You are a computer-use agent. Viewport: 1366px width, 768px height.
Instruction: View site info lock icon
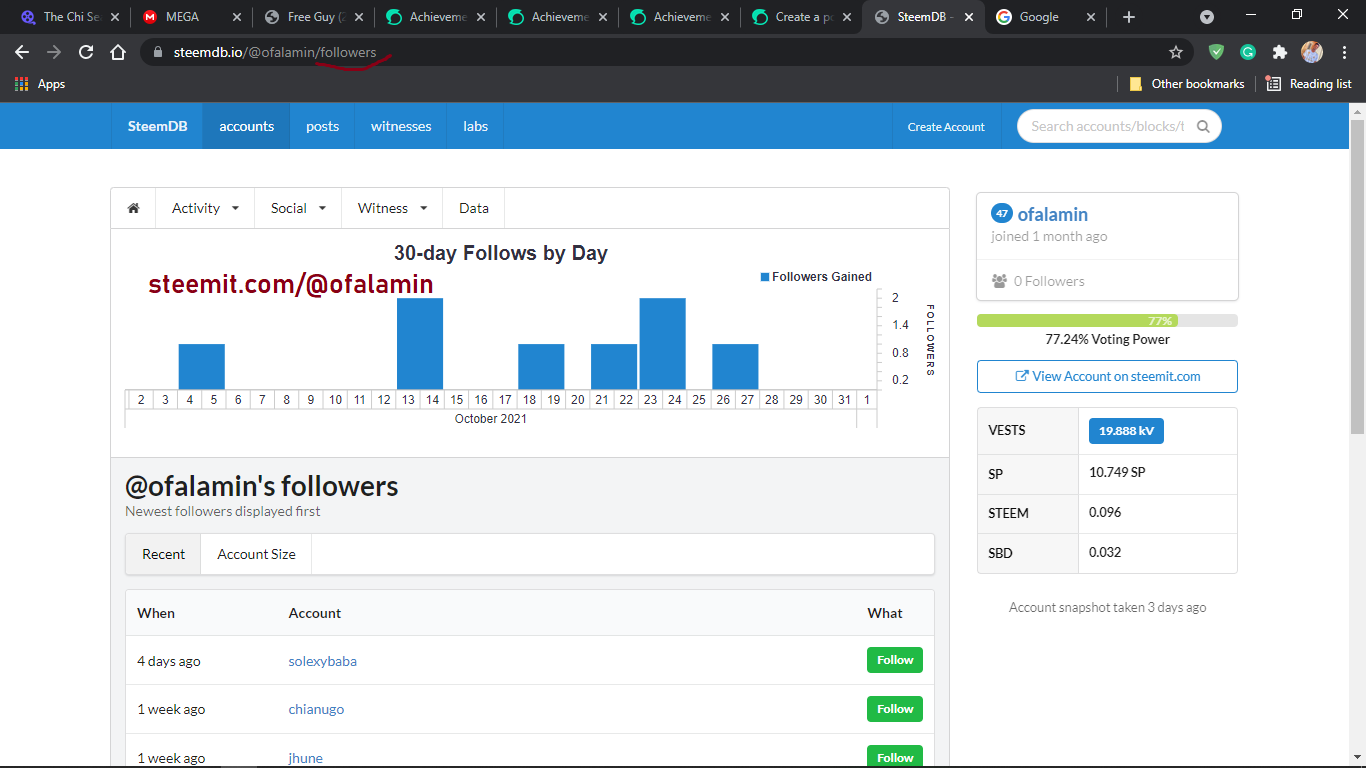(x=157, y=52)
